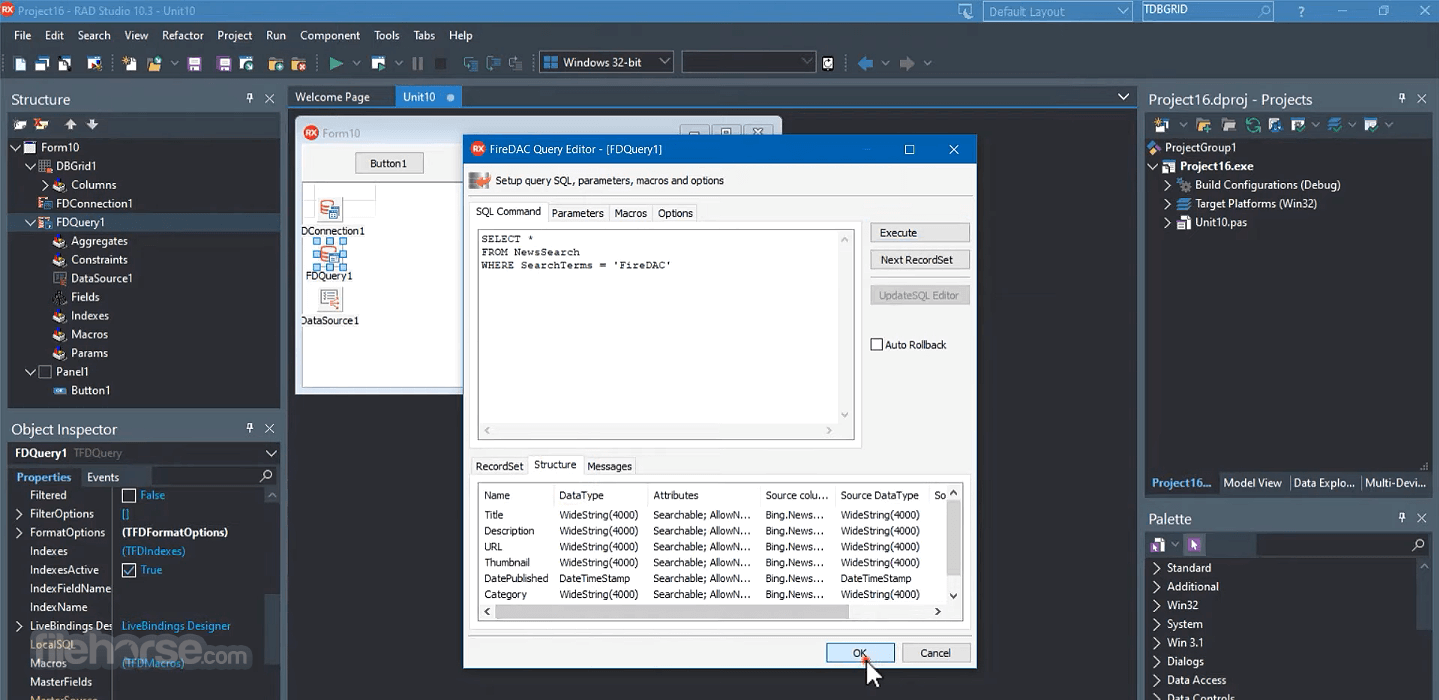Screen dimensions: 1439x700
Task: Collapse the Panel1 node in Structure
Action: (x=30, y=372)
